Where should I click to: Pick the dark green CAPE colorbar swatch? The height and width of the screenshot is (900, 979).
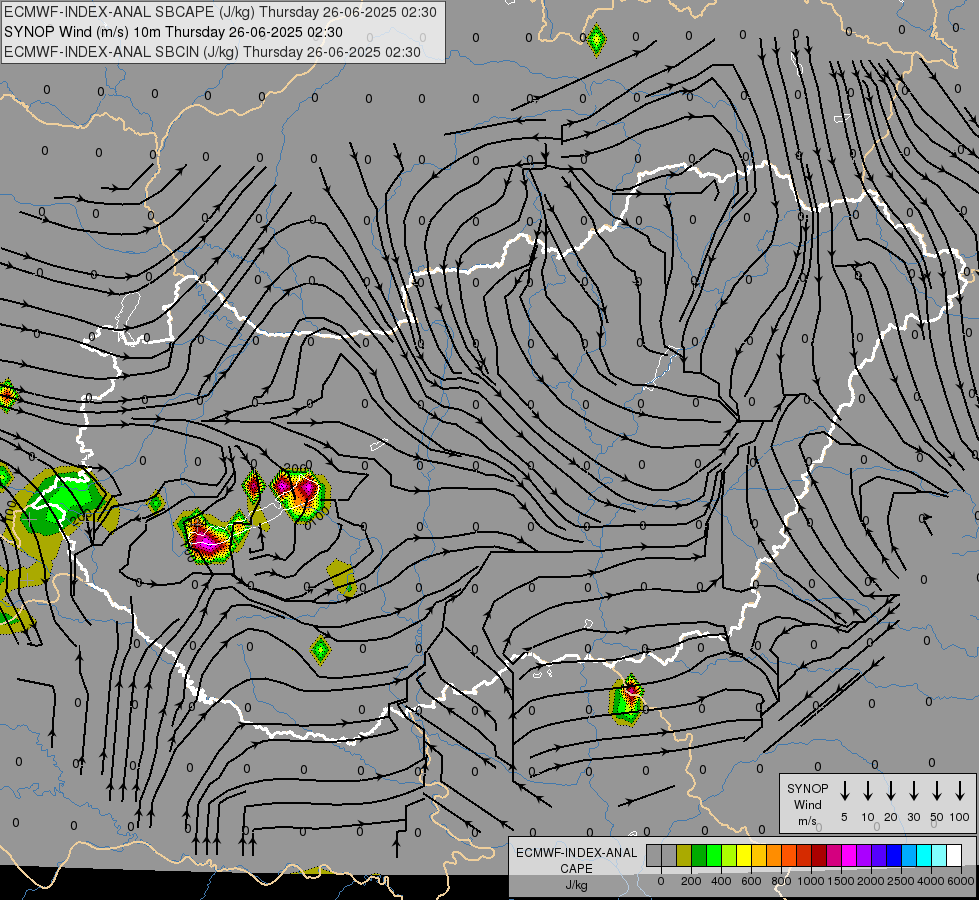click(x=699, y=855)
